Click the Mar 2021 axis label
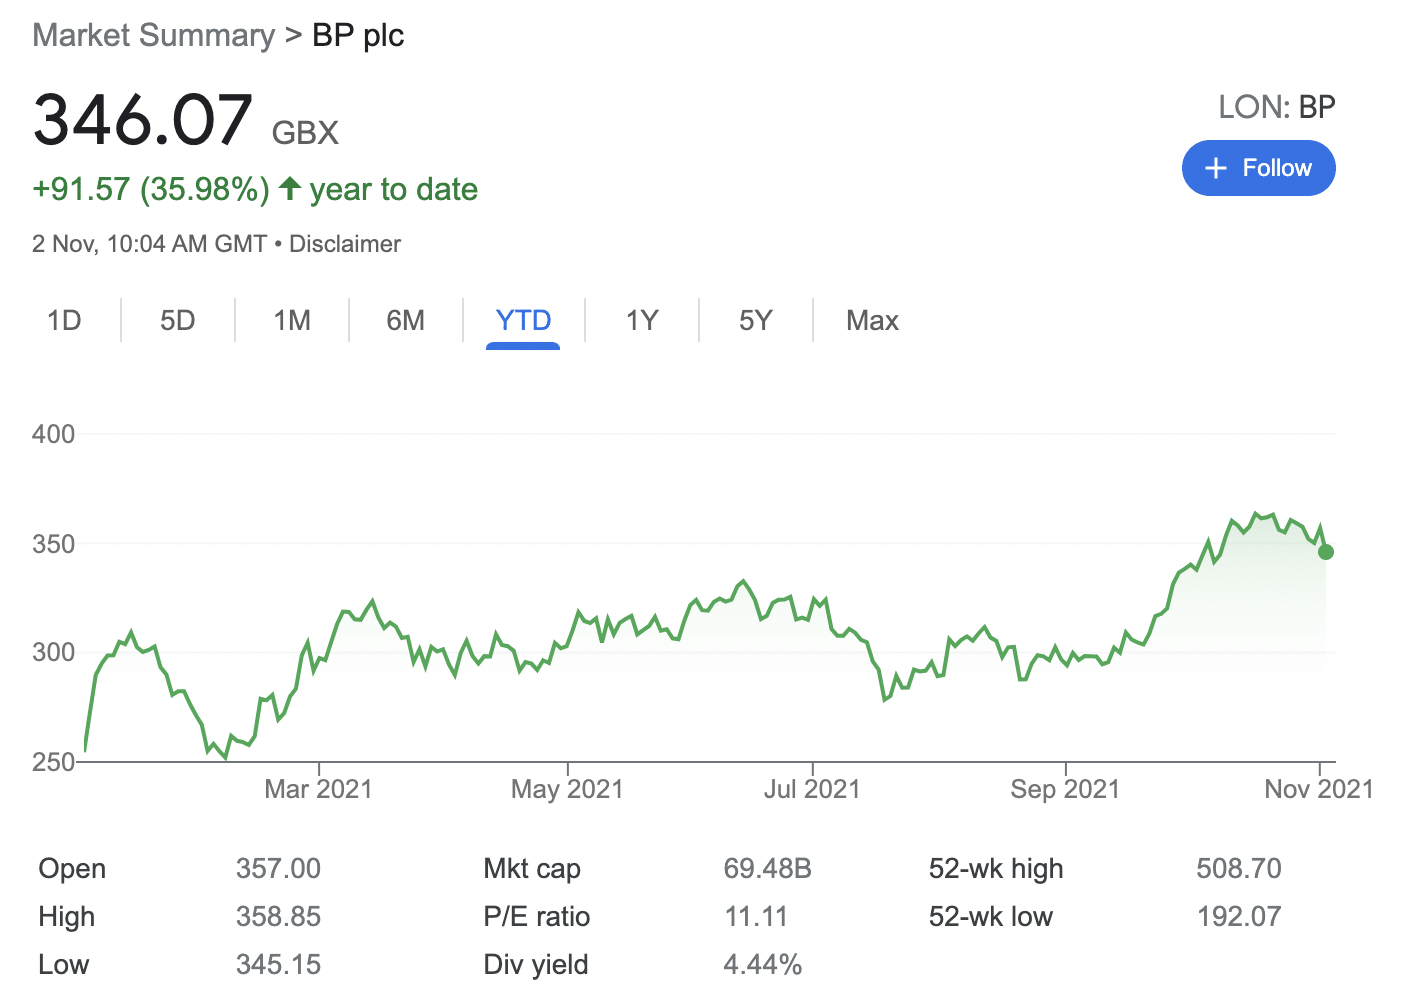This screenshot has height=1006, width=1410. (318, 790)
